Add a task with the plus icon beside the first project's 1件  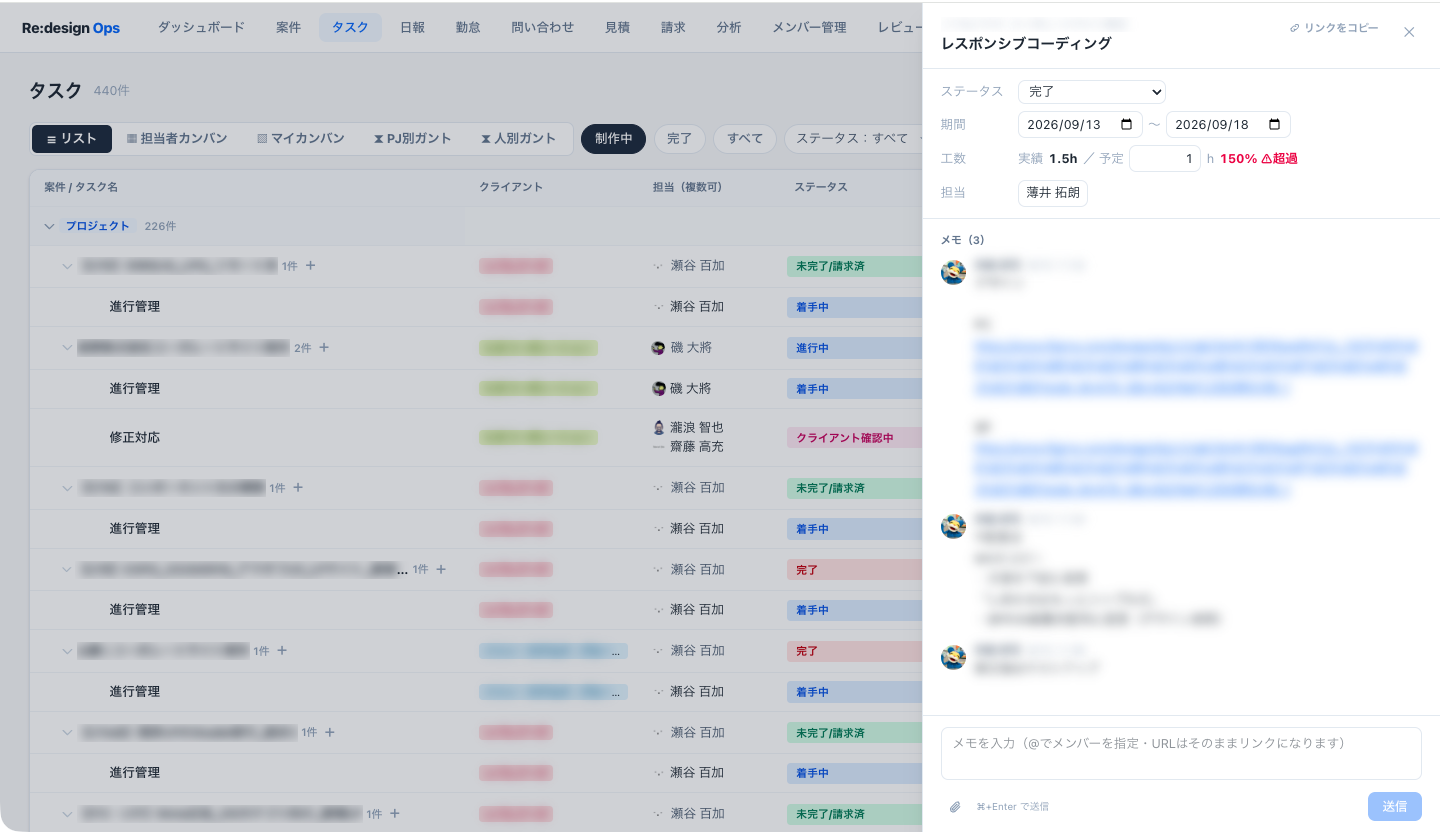[311, 266]
